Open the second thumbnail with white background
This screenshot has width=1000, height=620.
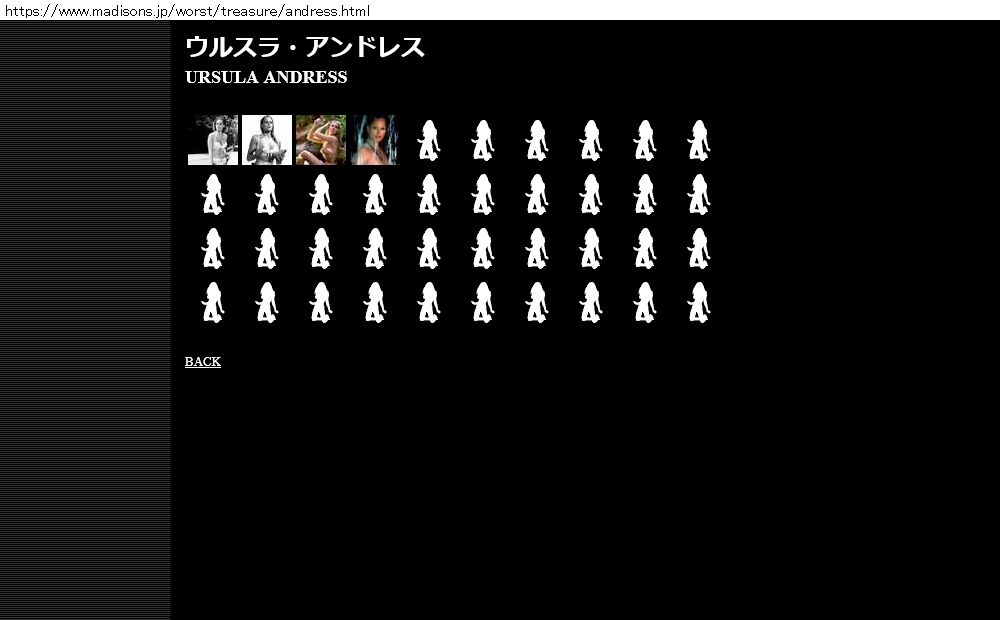[x=267, y=140]
